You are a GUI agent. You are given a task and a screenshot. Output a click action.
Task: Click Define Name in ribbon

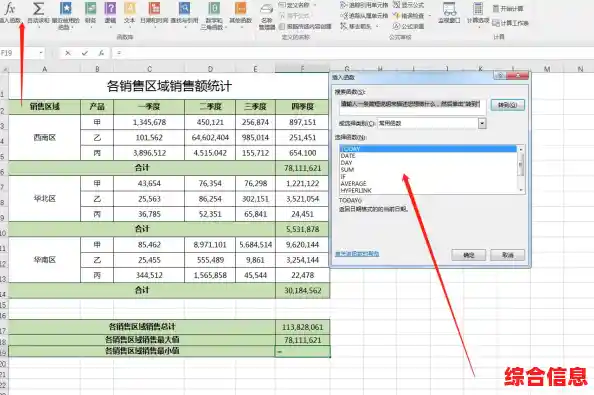tap(294, 5)
